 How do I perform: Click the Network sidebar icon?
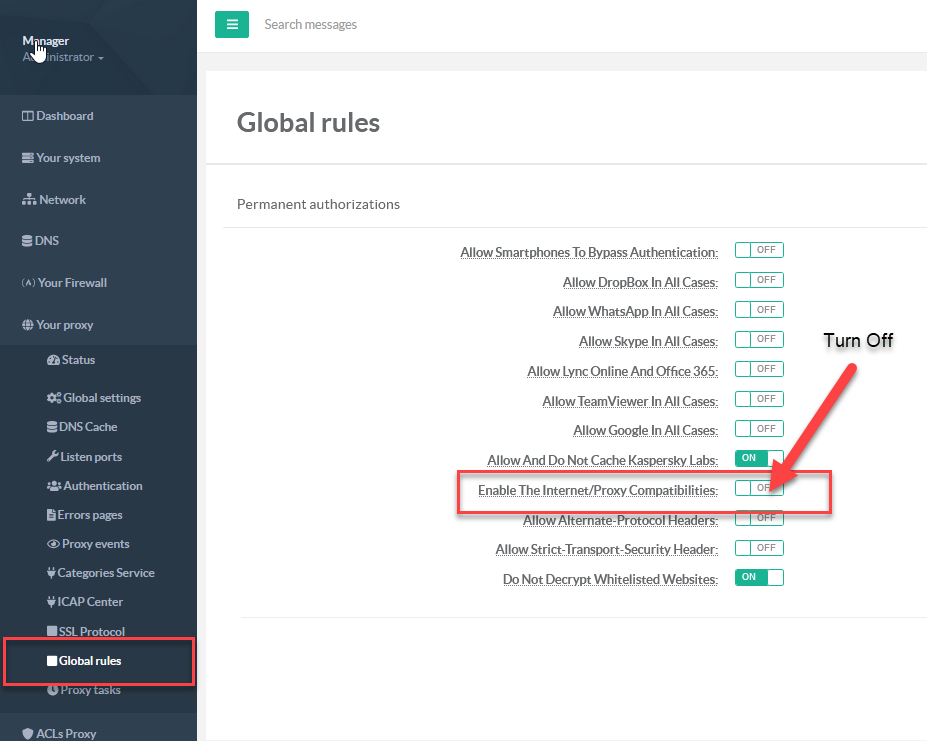(29, 200)
